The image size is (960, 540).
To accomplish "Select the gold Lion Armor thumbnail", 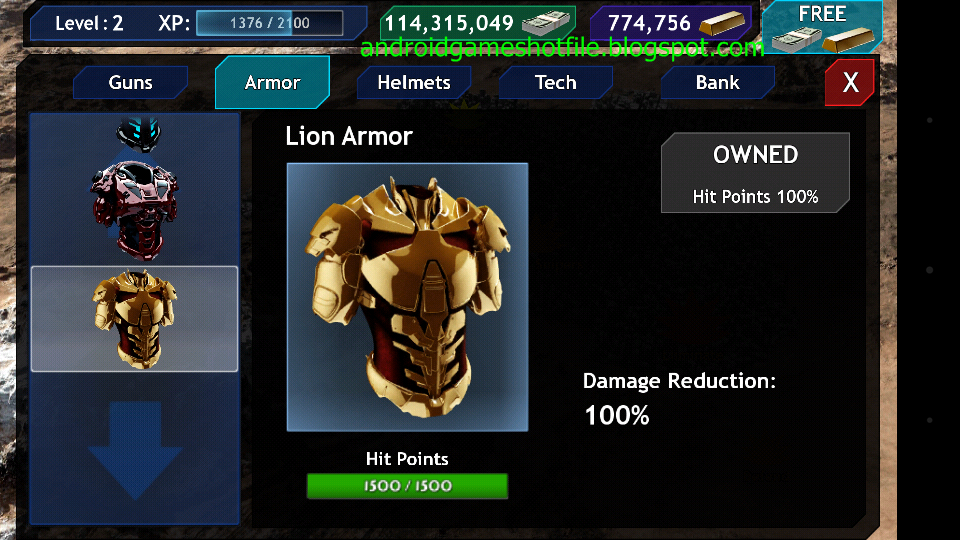I will (x=135, y=319).
